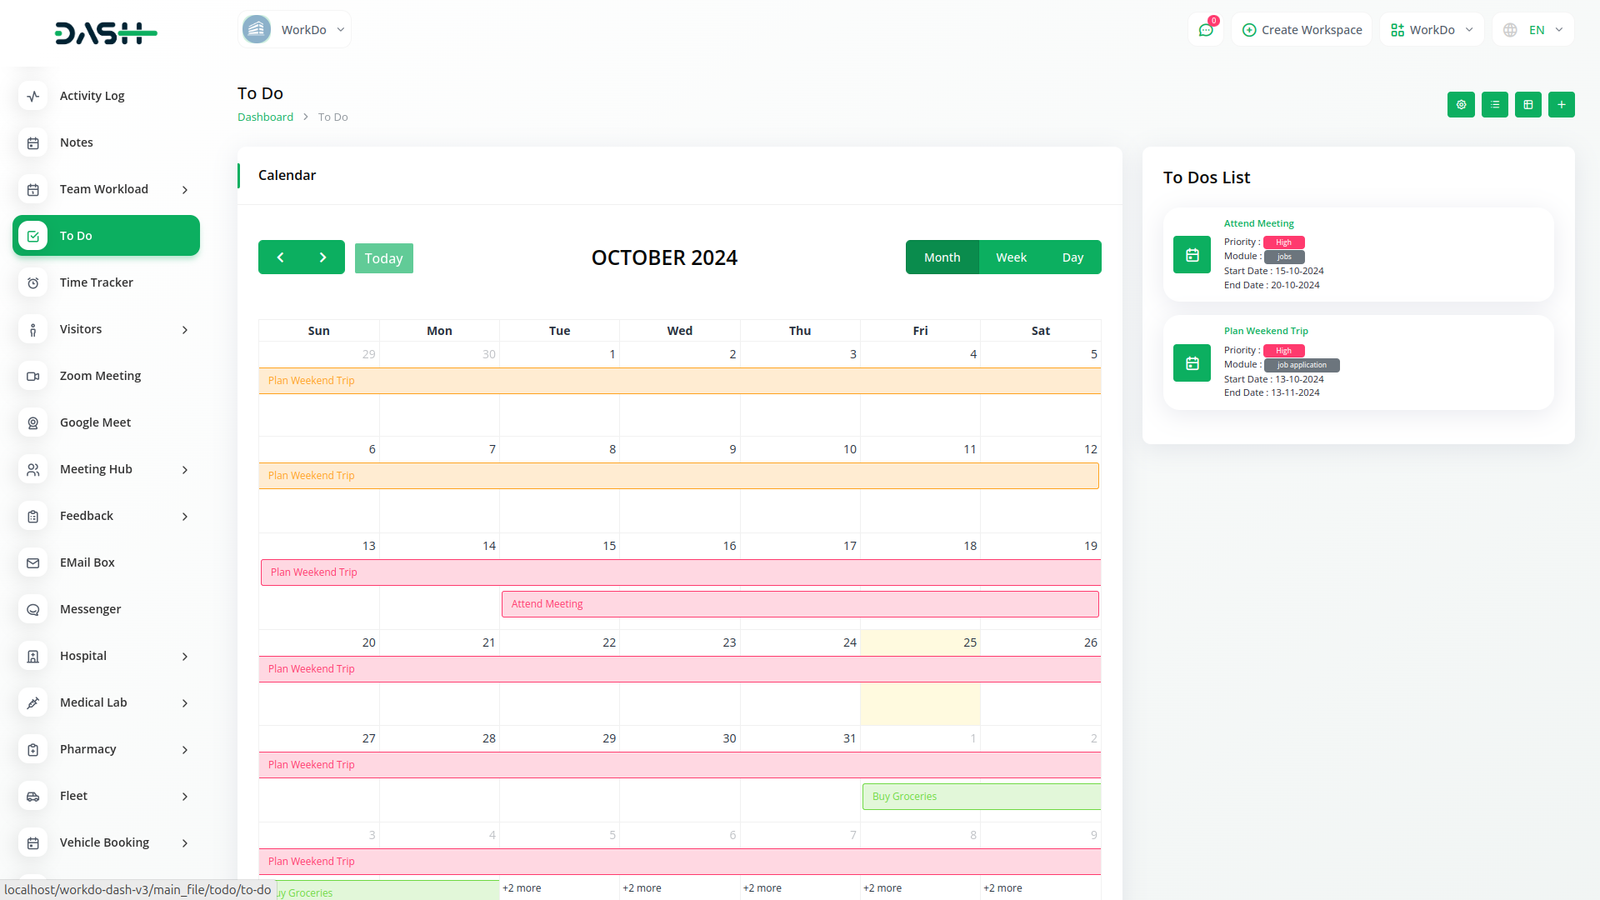Screen dimensions: 1600x900
Task: Open the board/kanban view icon
Action: coord(1528,105)
